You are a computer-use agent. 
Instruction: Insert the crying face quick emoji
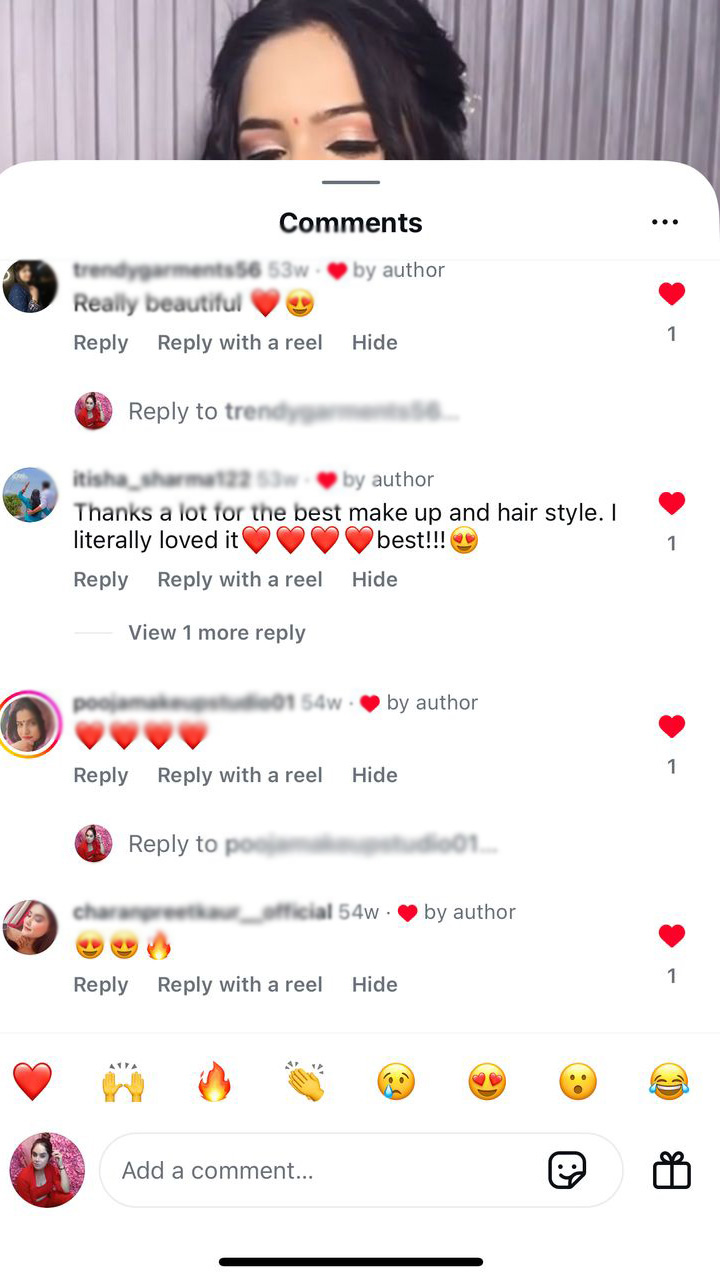click(x=396, y=1082)
